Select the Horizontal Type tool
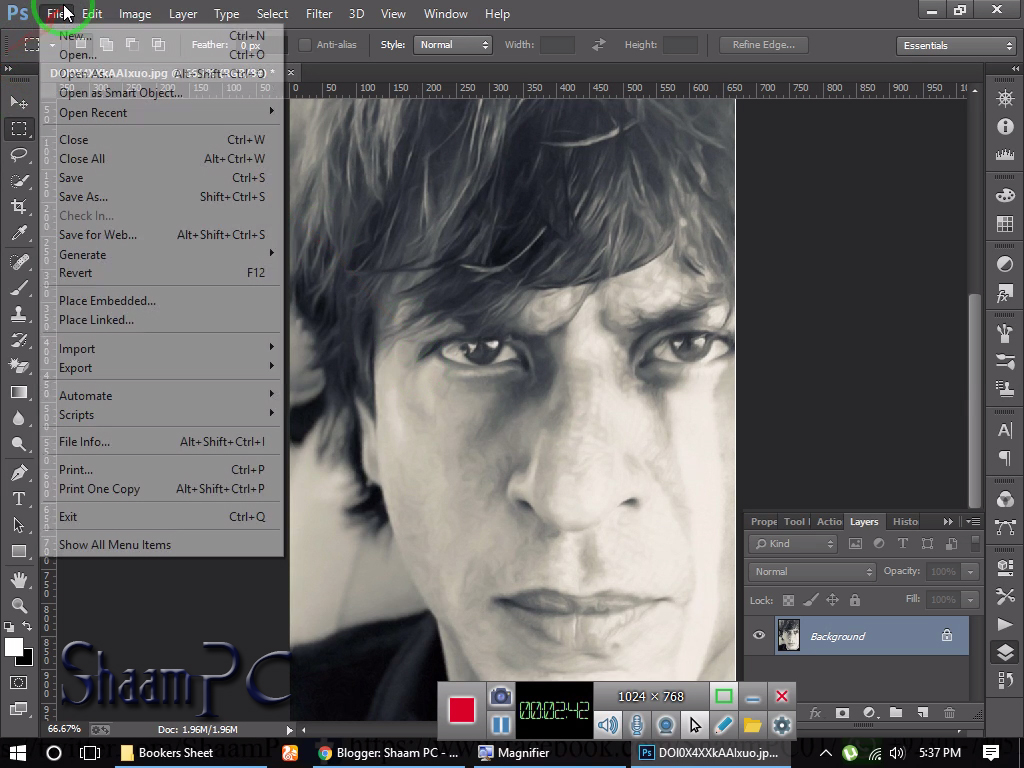This screenshot has width=1024, height=768. (x=19, y=499)
